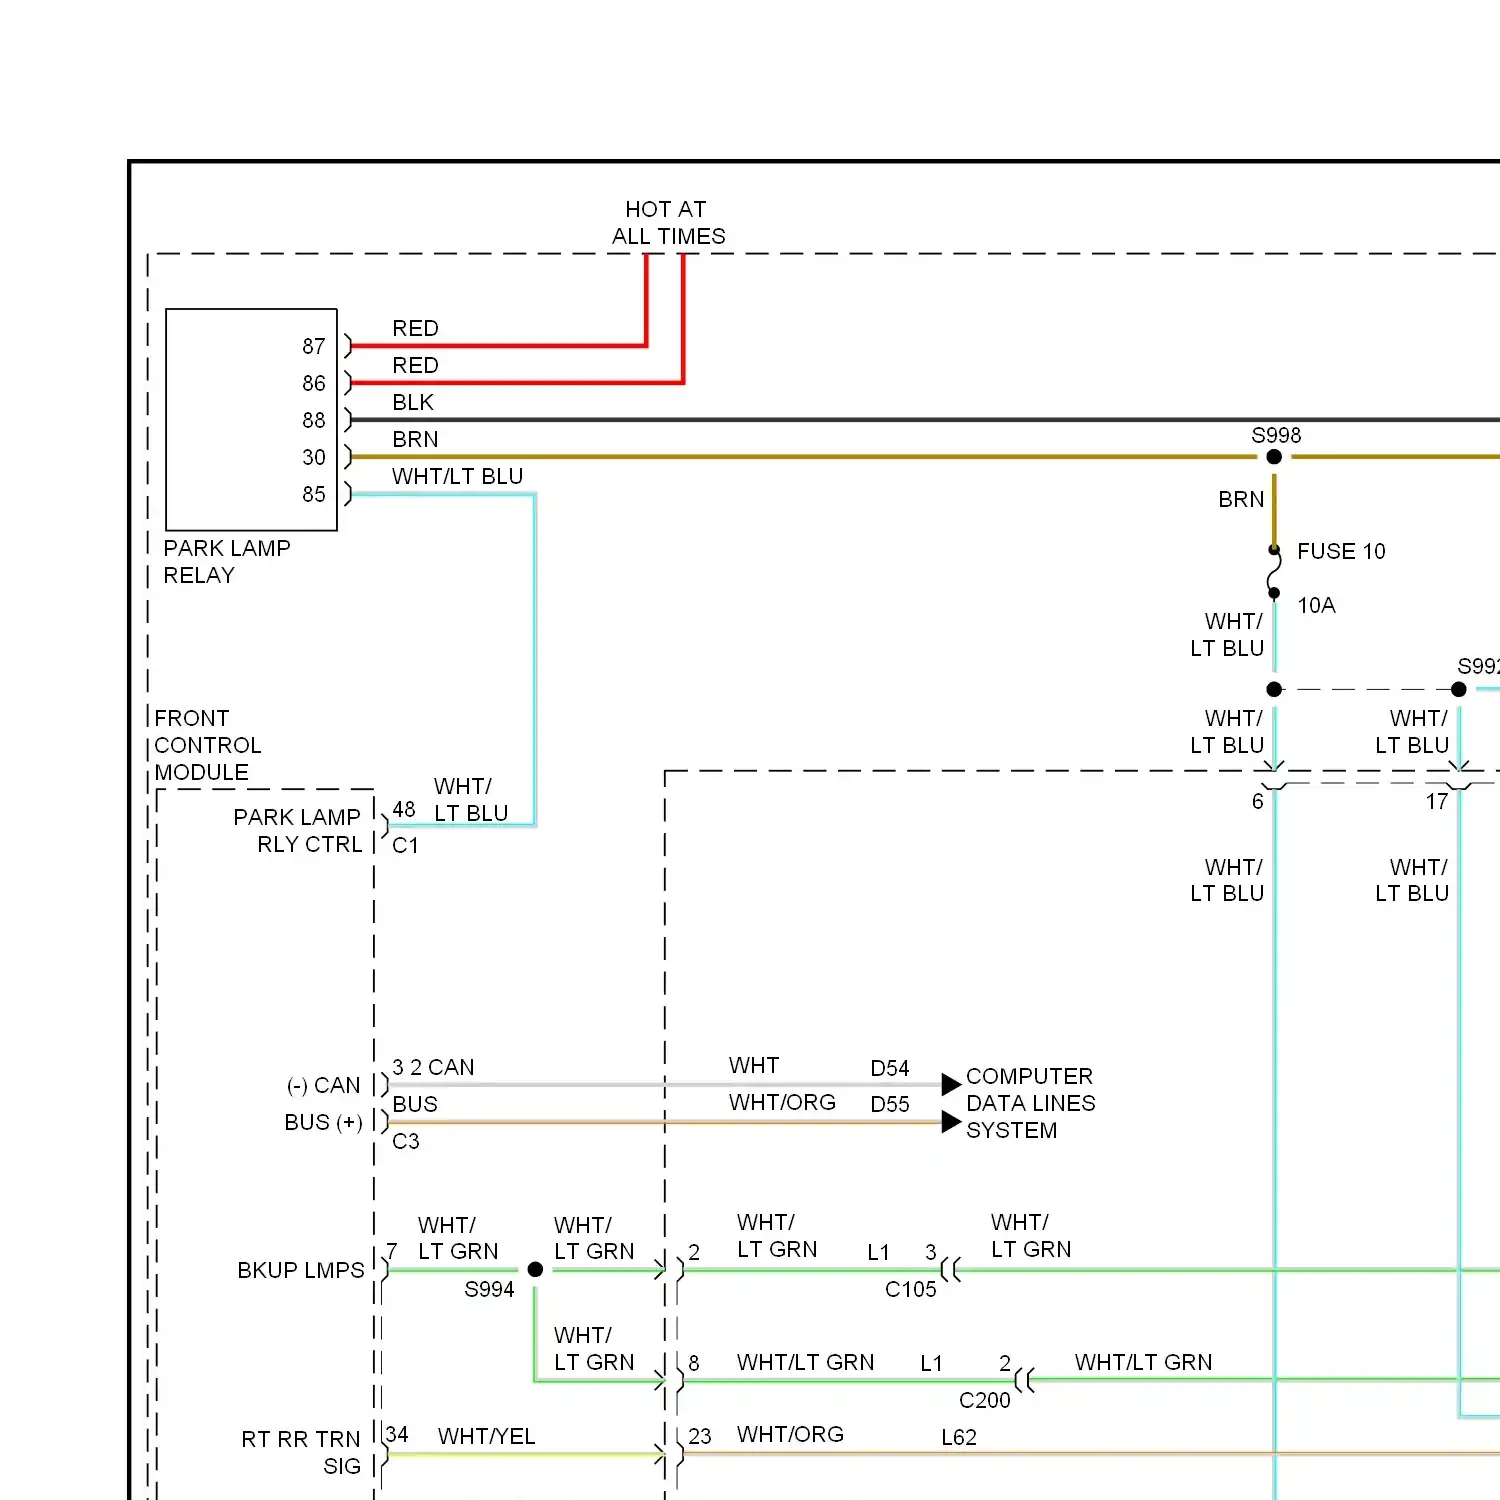Click relay terminal number 88
1500x1500 pixels.
(x=314, y=420)
